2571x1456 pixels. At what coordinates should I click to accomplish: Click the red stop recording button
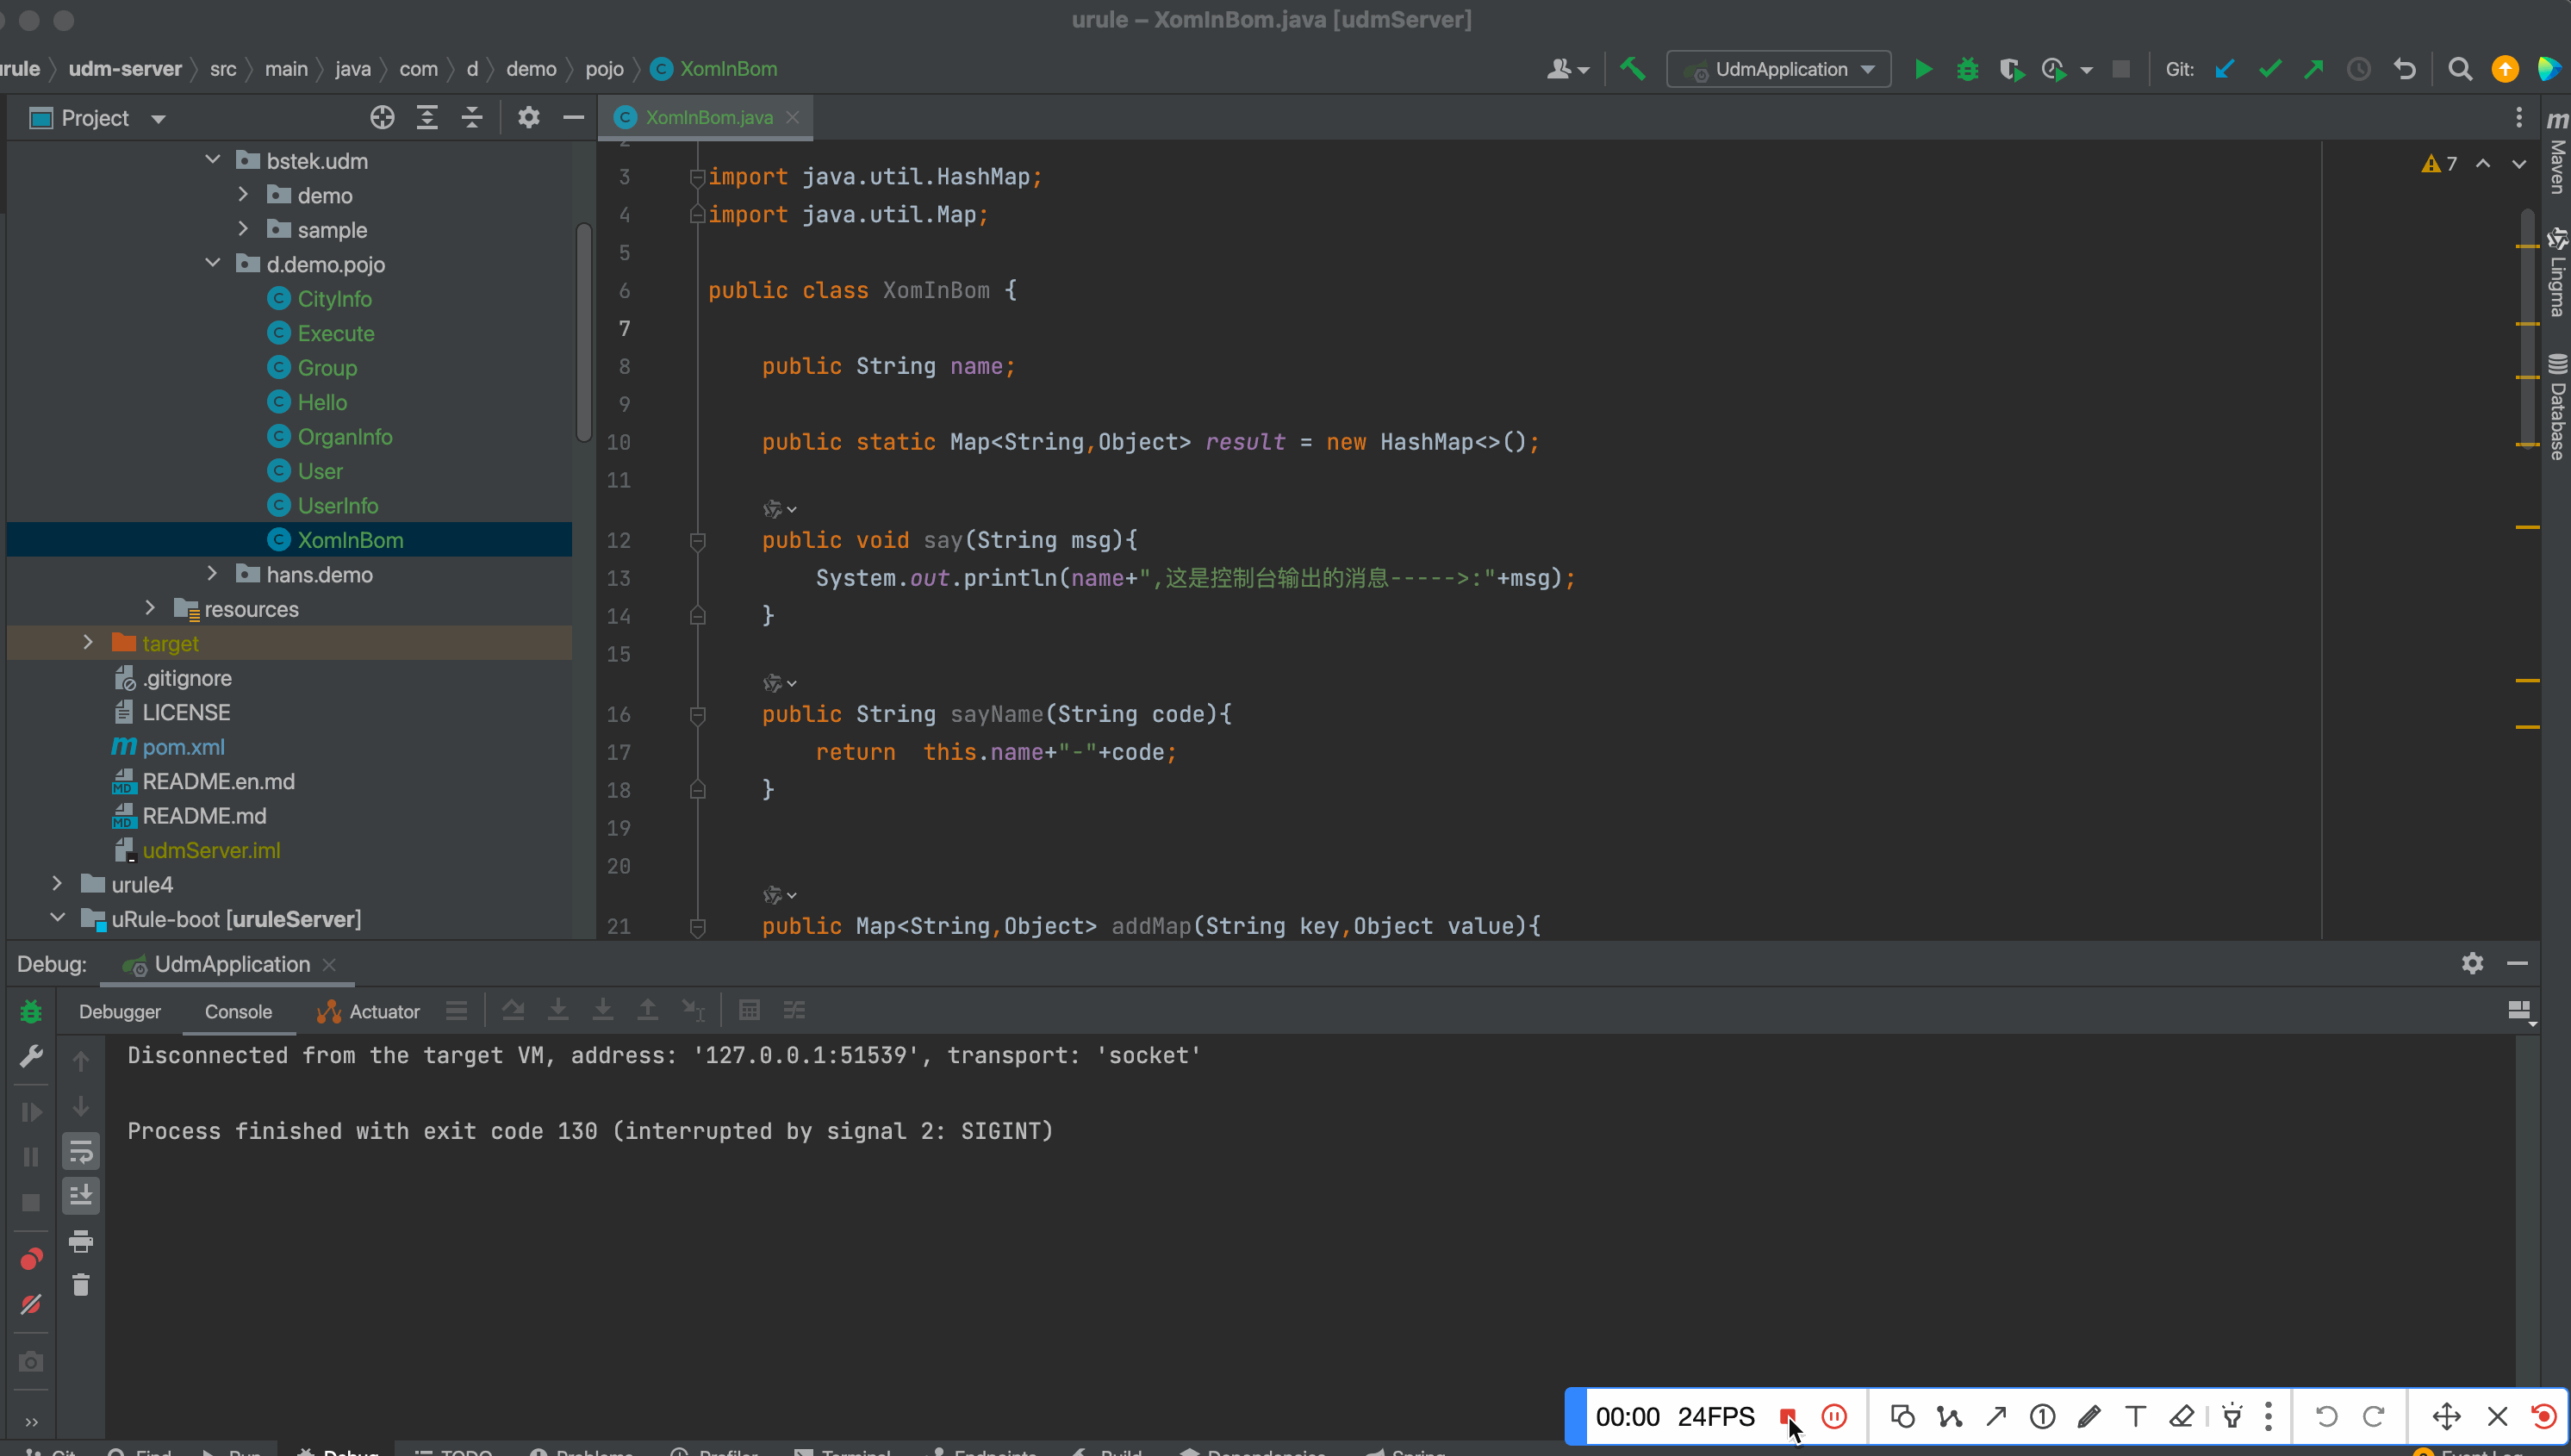pyautogui.click(x=1786, y=1416)
